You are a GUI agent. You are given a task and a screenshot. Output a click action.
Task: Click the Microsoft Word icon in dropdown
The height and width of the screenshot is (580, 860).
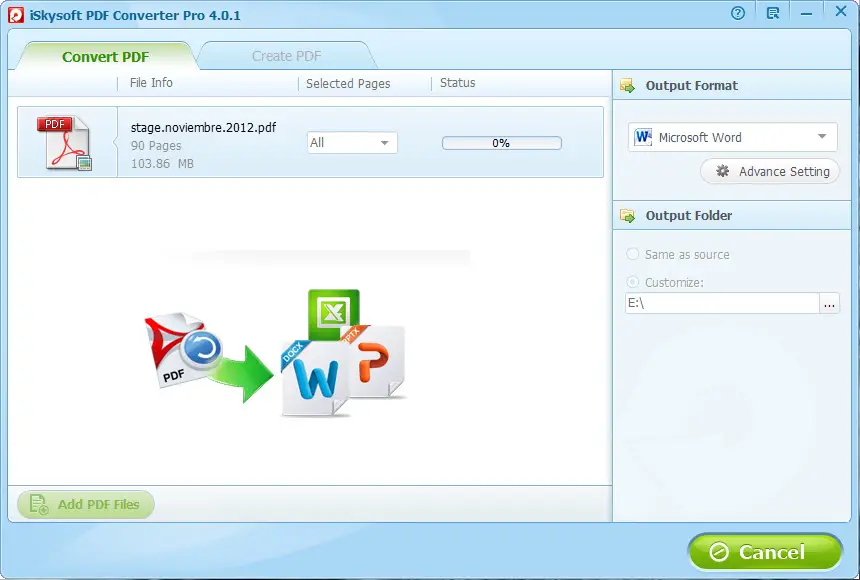(x=643, y=137)
